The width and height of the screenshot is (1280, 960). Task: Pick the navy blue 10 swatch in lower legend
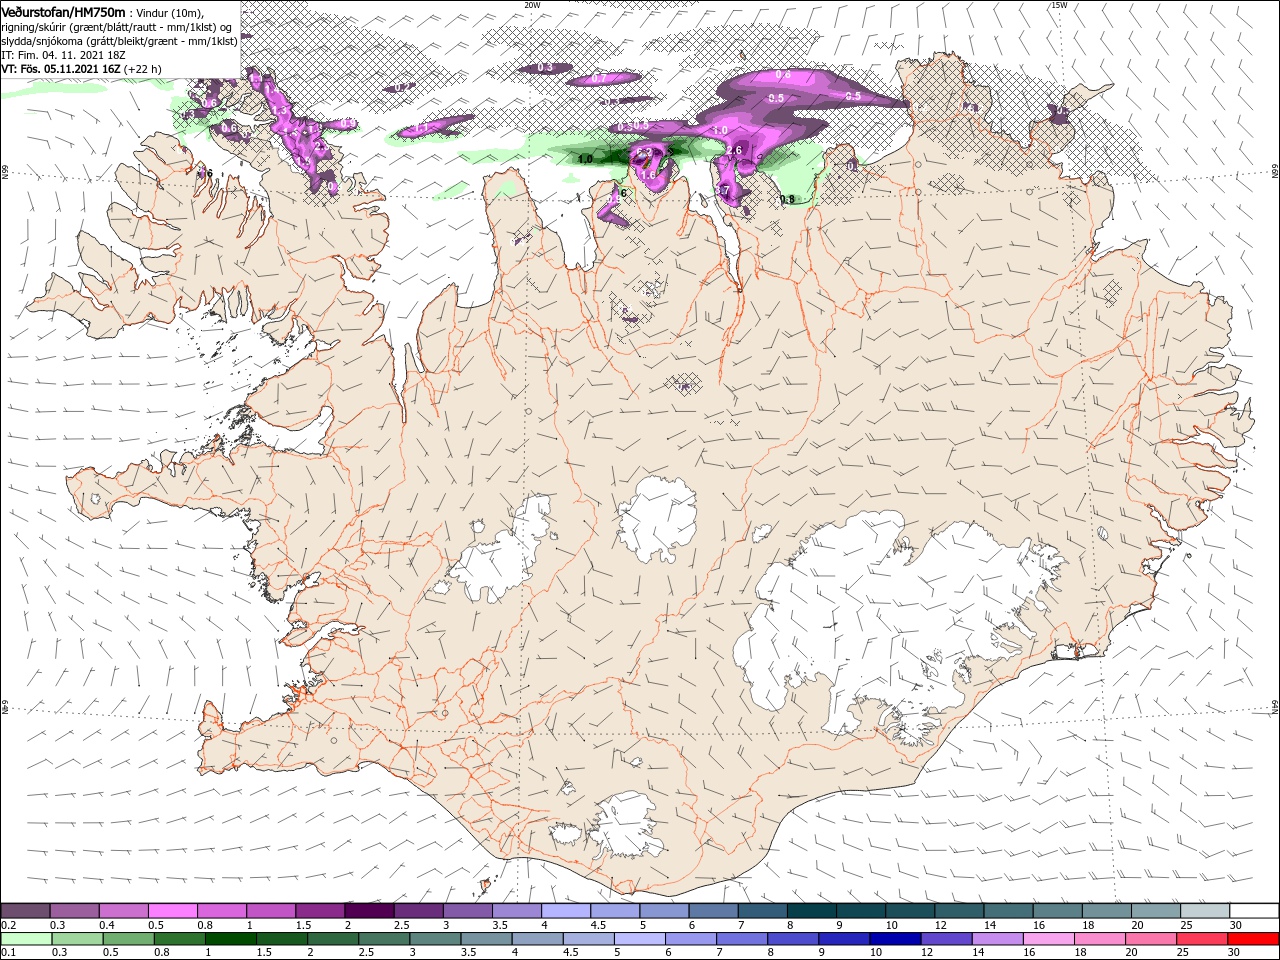coord(895,939)
